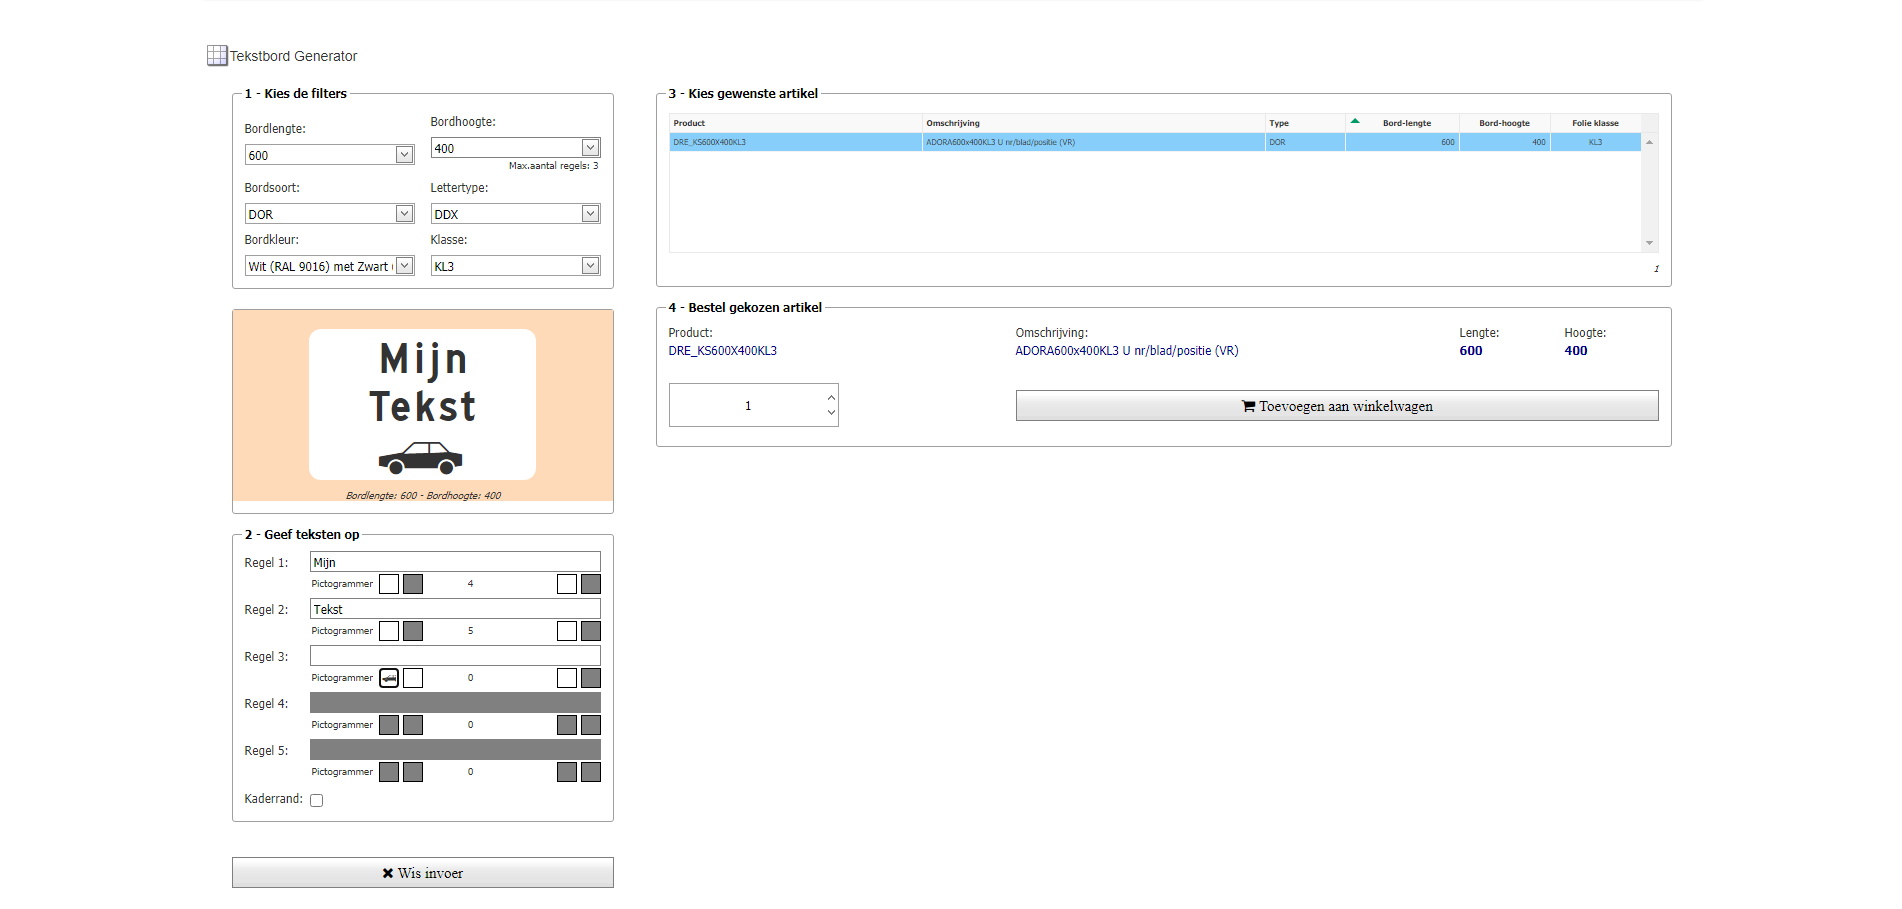Click the Lengte value 600 in order section
The image size is (1902, 909).
click(x=1471, y=351)
